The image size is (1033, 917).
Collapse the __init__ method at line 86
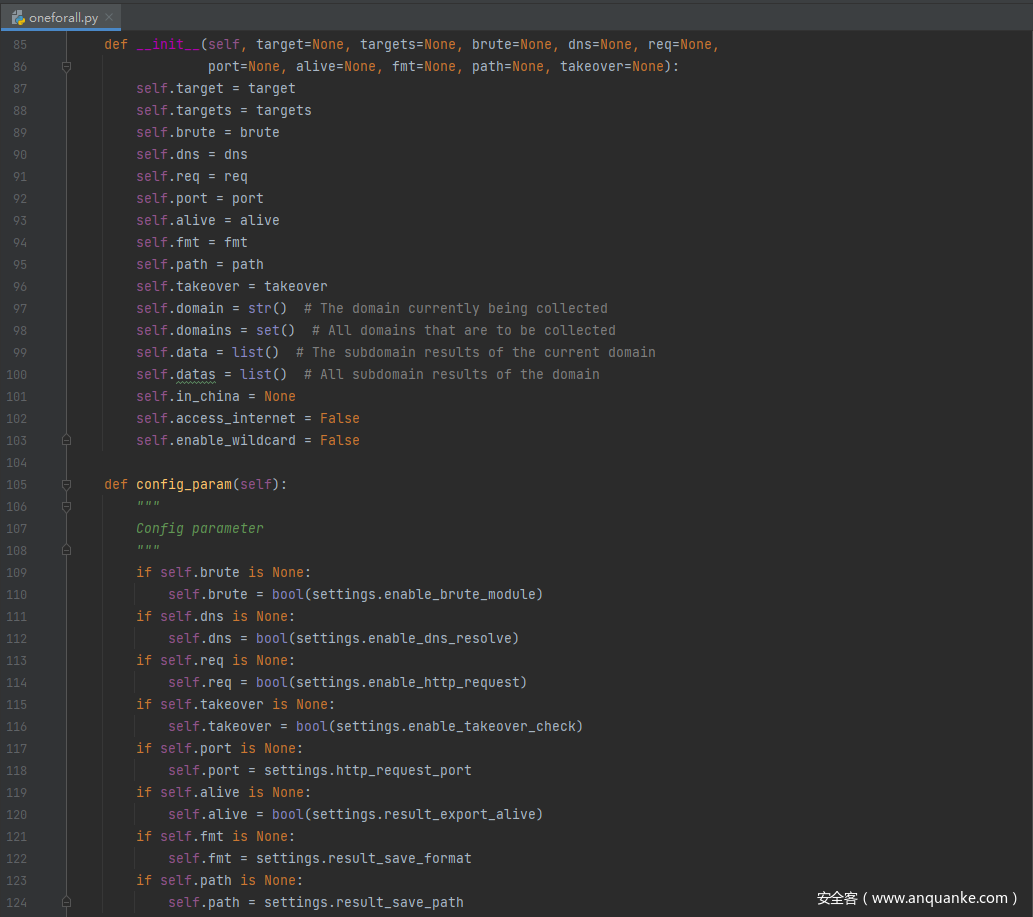click(x=66, y=67)
